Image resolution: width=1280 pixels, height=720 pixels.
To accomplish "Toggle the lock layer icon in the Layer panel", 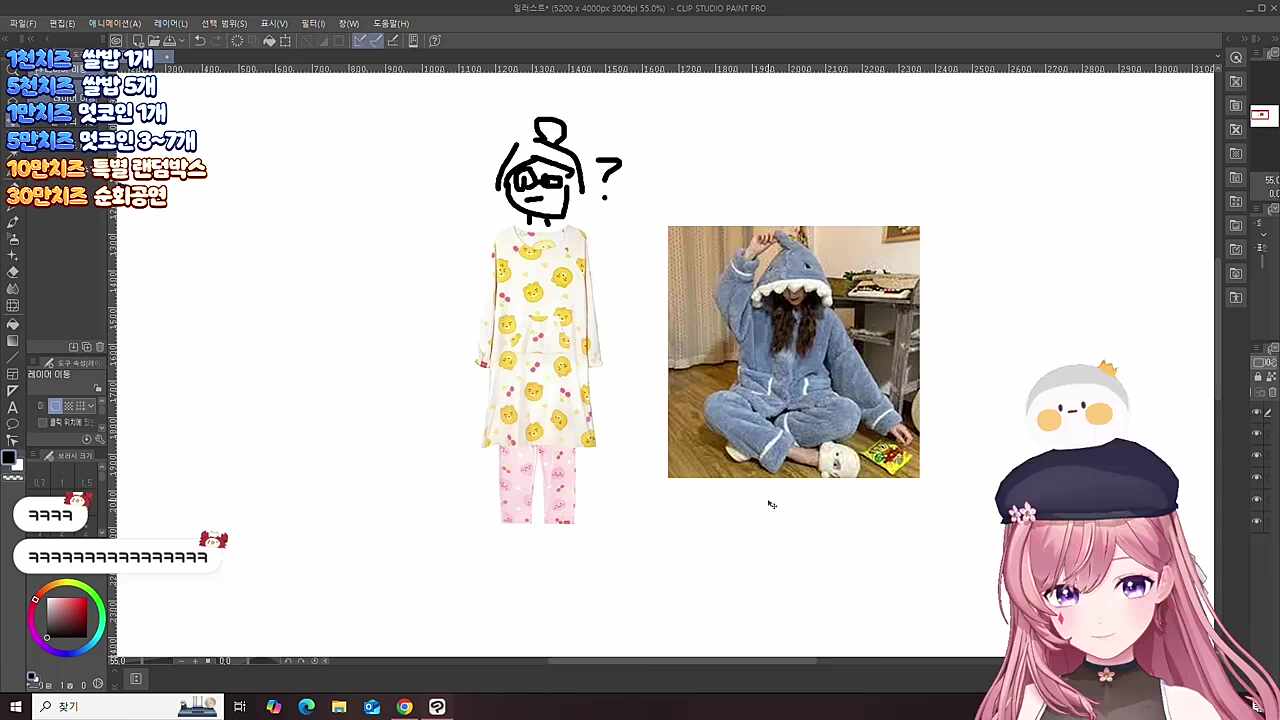I will (x=1258, y=377).
